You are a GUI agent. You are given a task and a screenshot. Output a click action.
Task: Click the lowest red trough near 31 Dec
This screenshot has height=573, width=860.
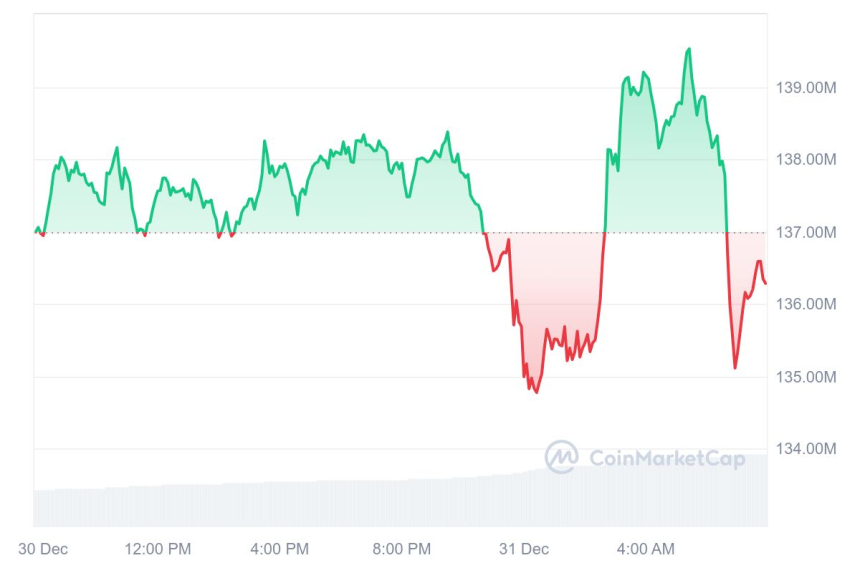536,391
